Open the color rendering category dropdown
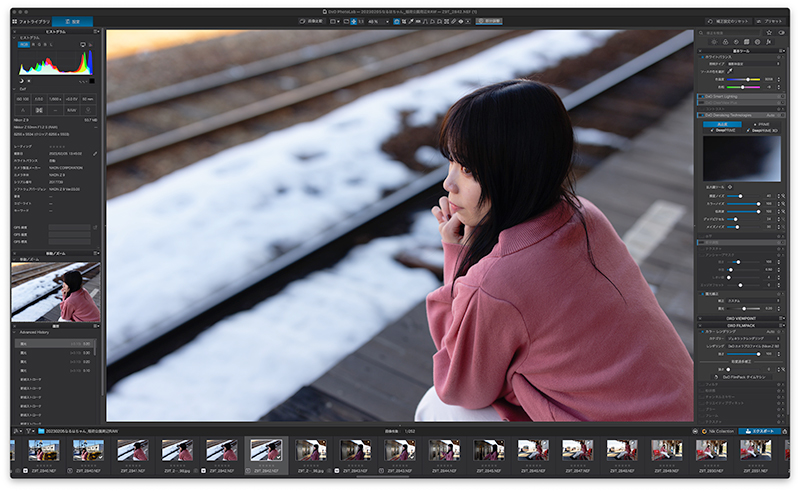This screenshot has width=800, height=491. click(753, 338)
